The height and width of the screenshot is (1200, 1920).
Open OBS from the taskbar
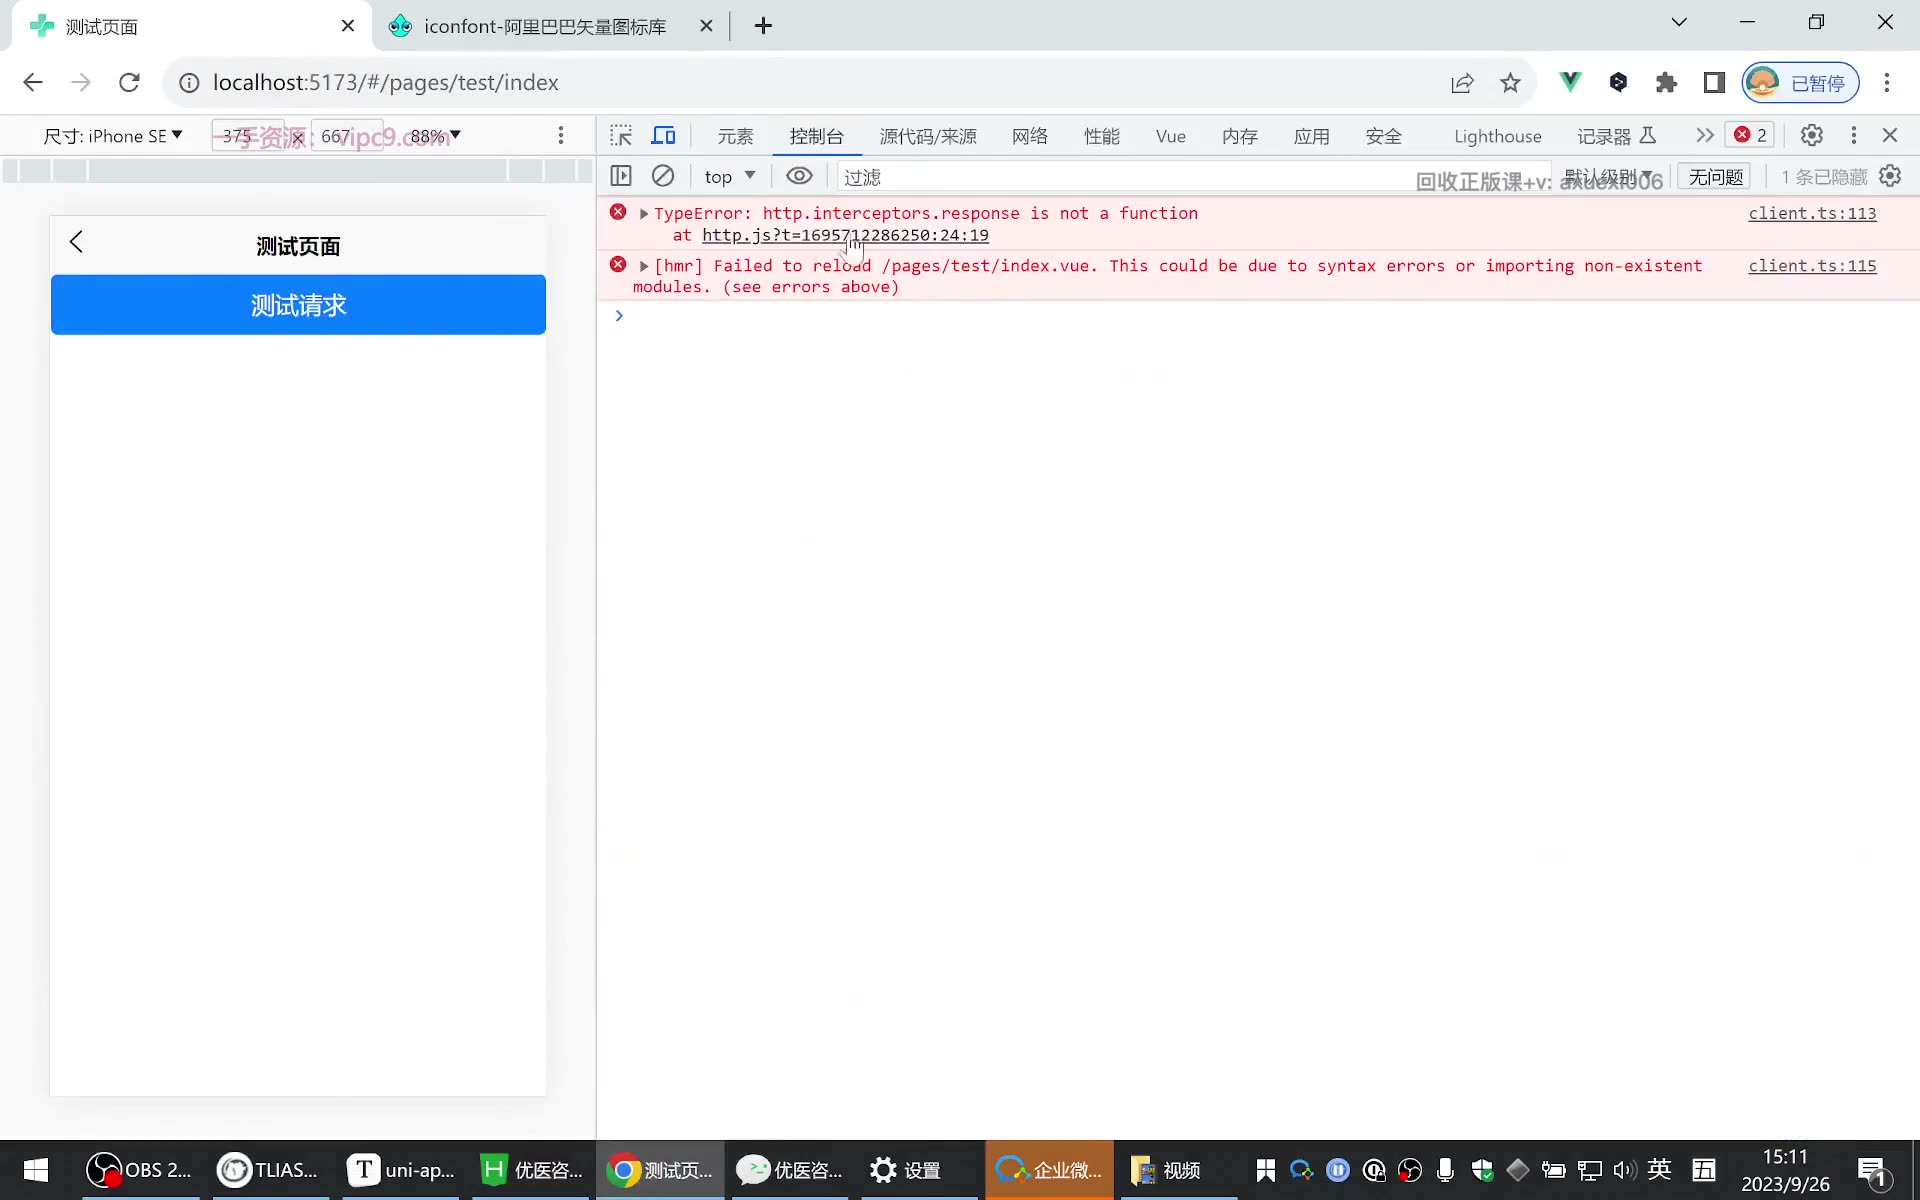140,1170
